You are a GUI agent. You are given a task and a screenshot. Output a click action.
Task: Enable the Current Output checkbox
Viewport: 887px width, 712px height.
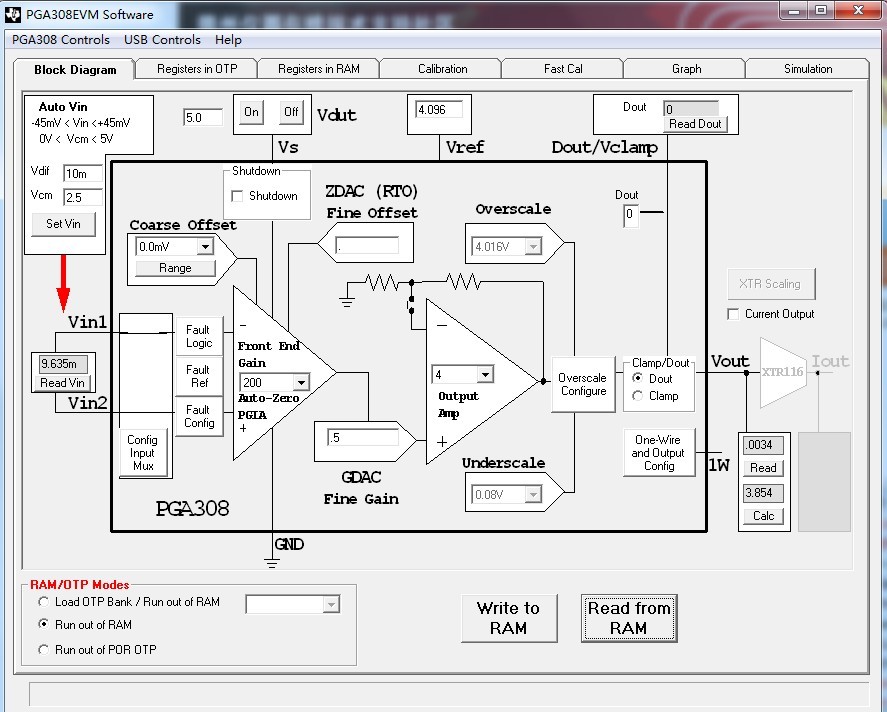[733, 314]
